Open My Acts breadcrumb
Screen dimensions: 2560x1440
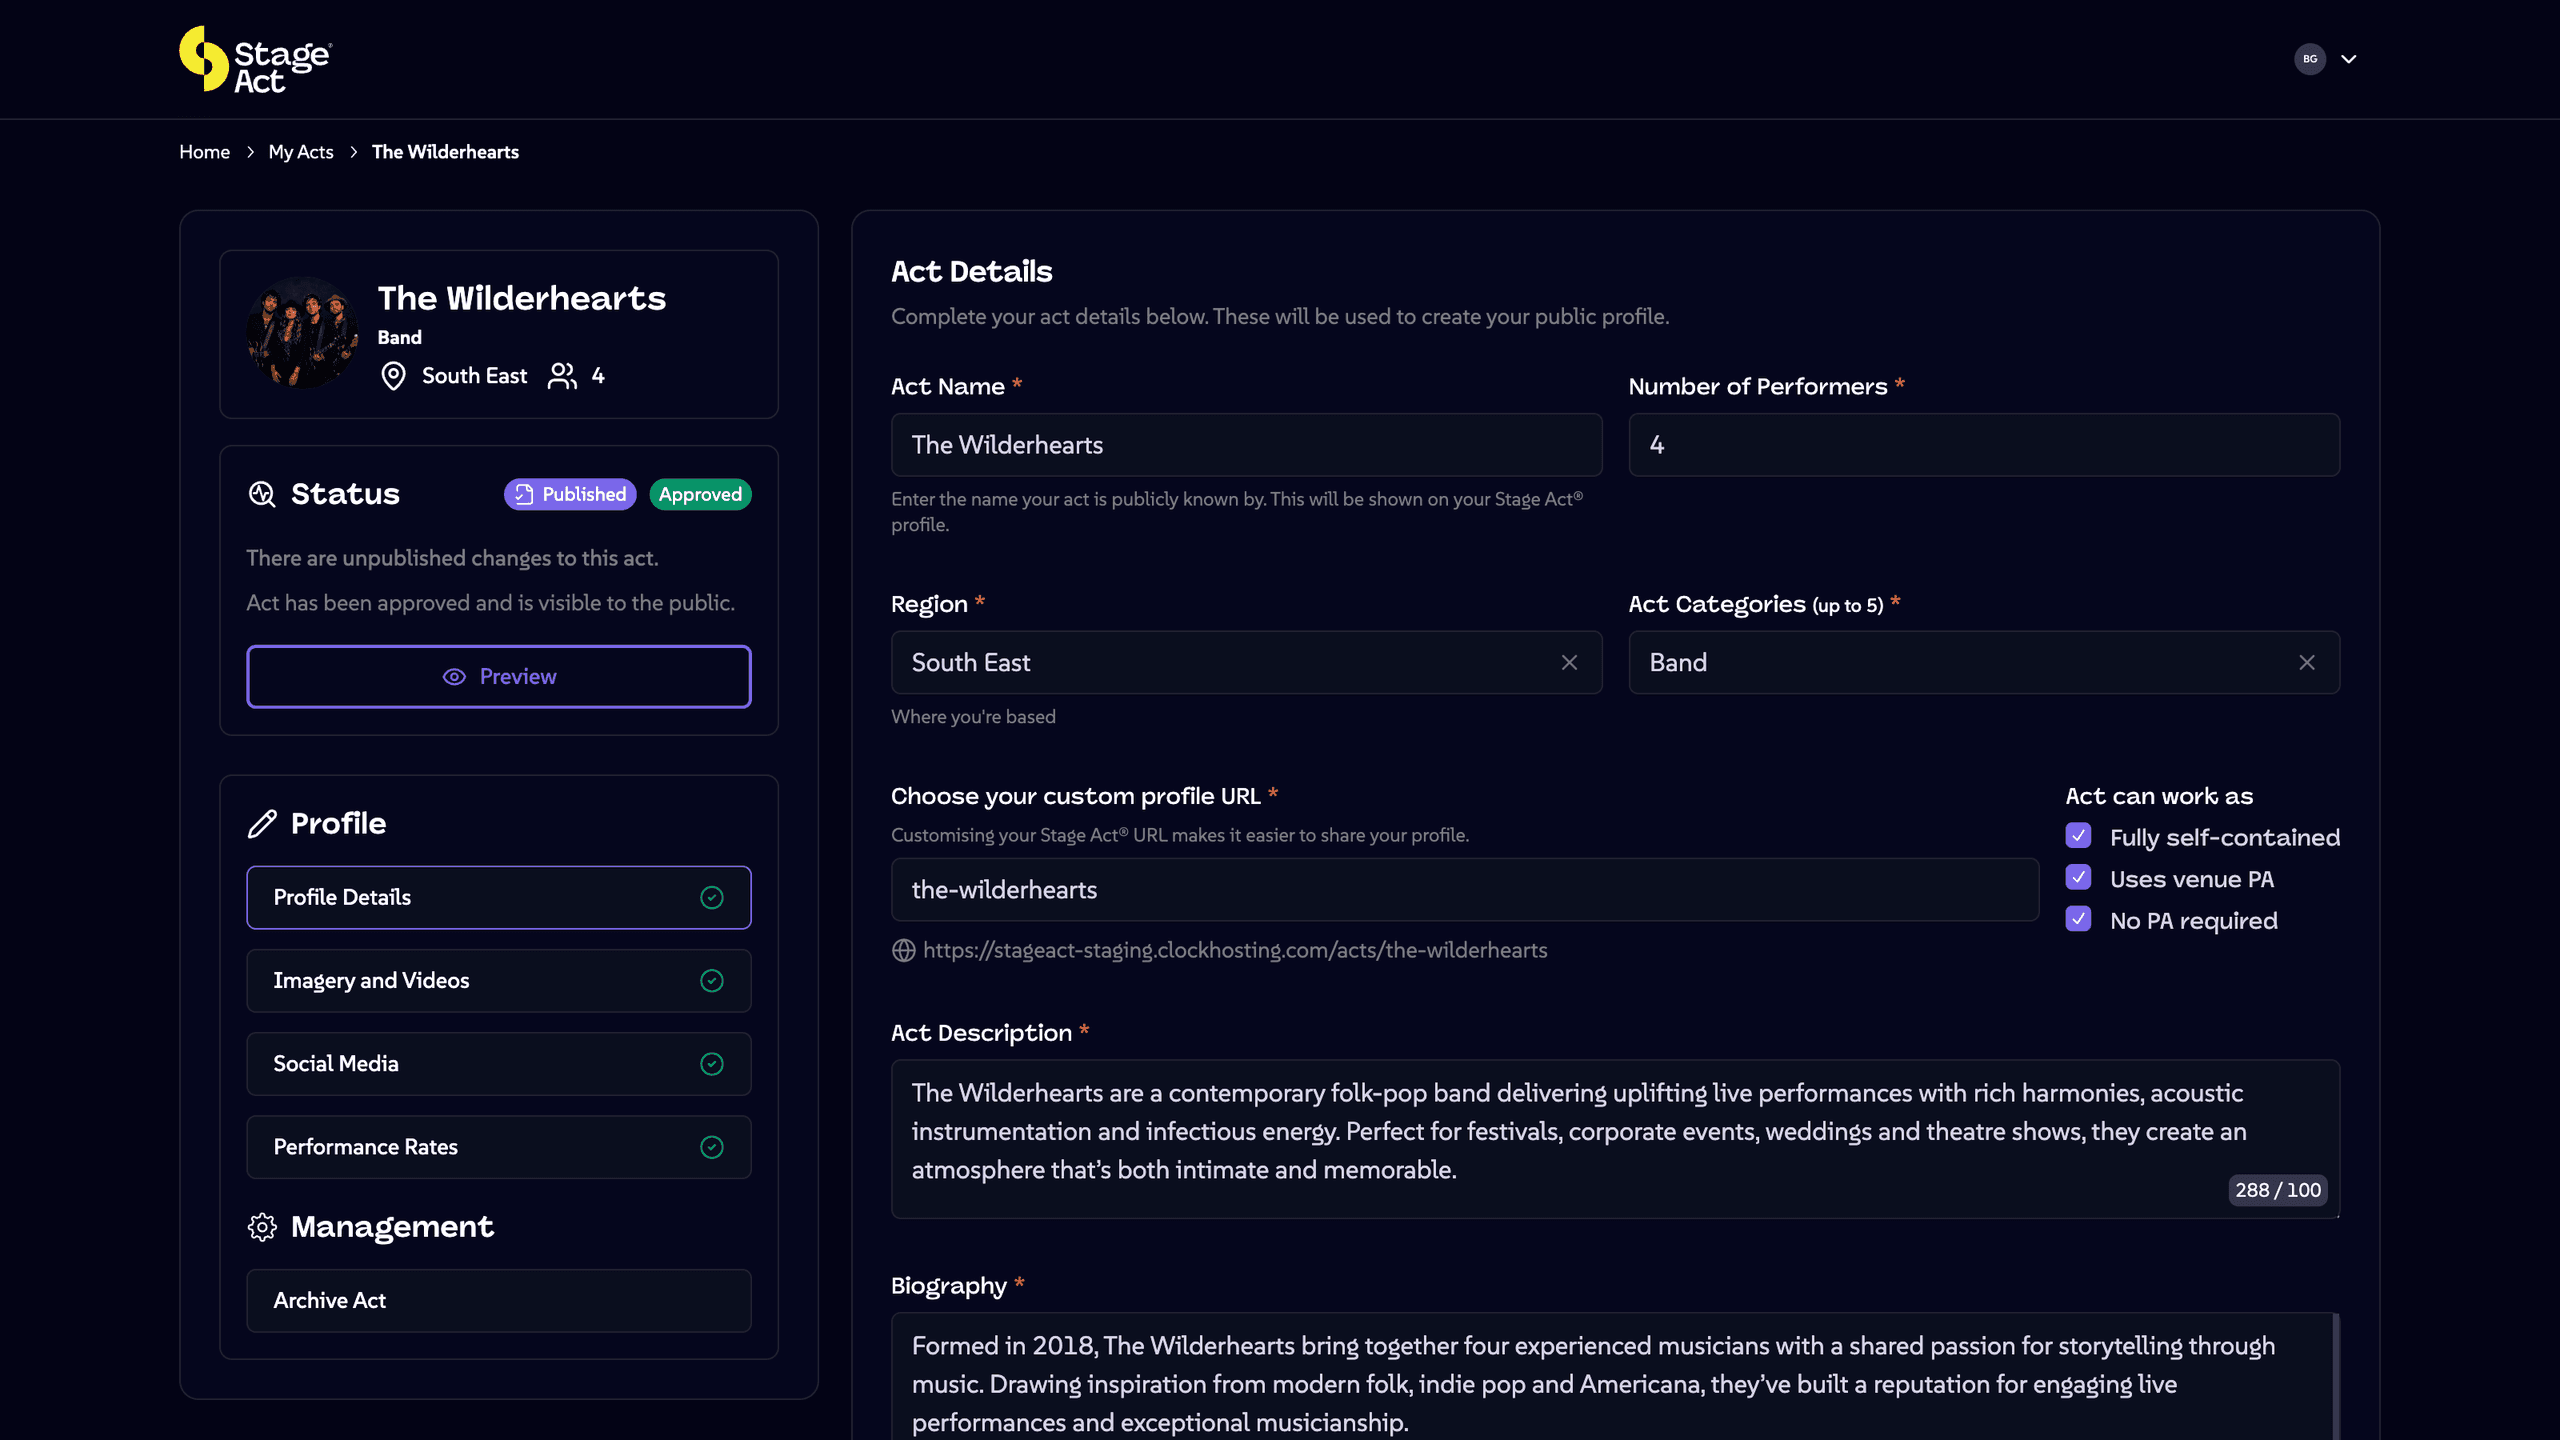click(301, 152)
